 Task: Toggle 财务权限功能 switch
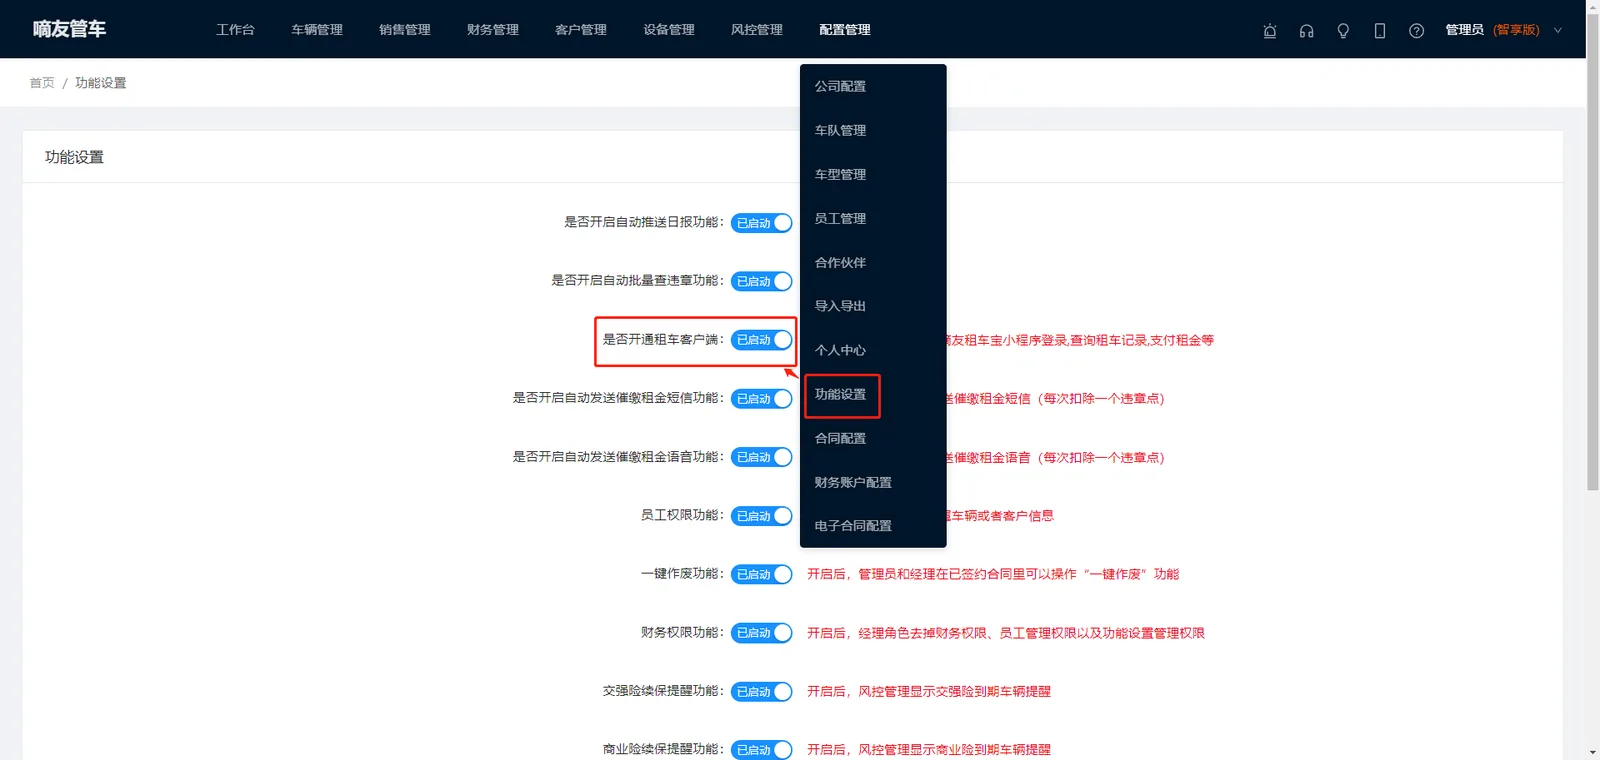762,633
